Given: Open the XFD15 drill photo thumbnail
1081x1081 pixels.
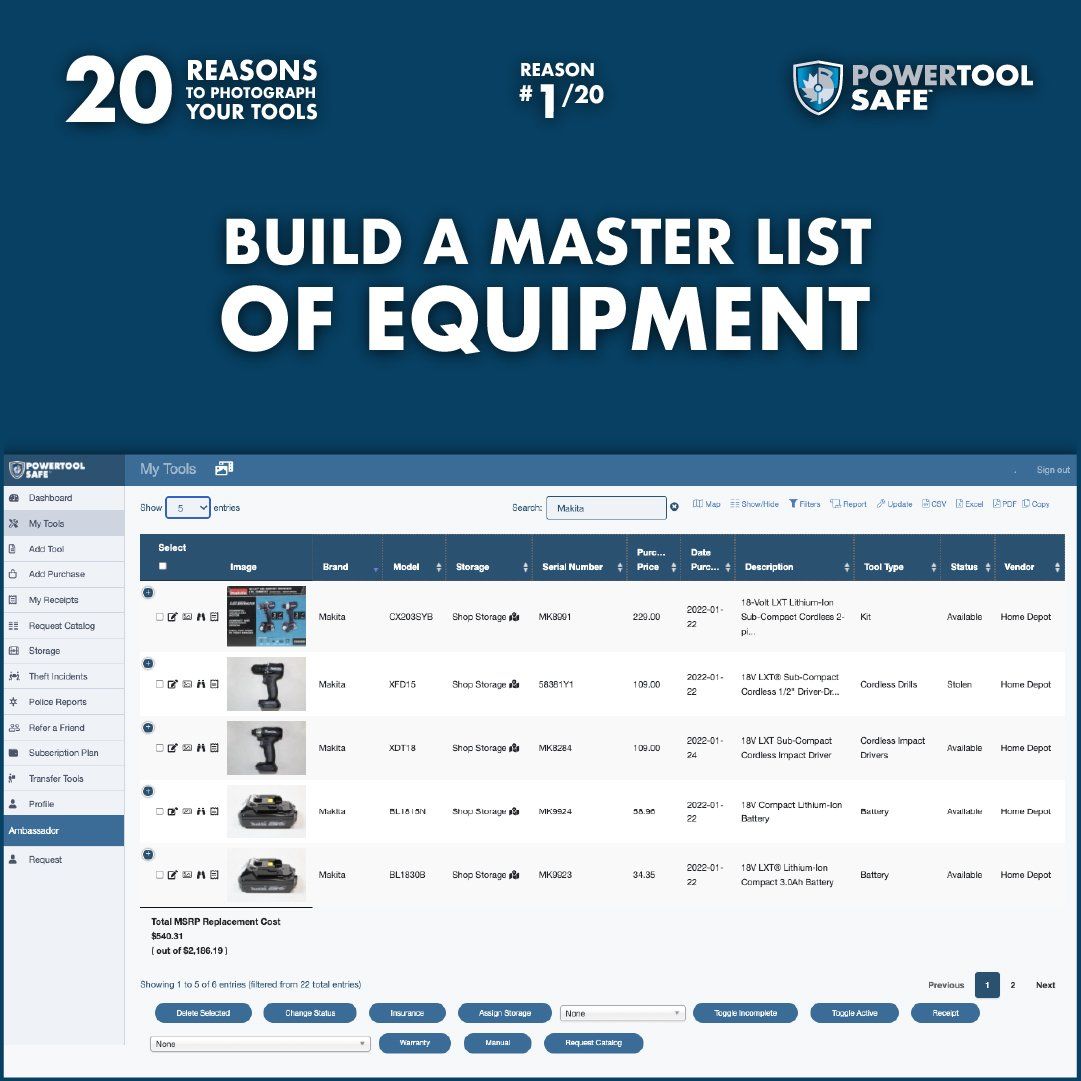Looking at the screenshot, I should click(x=266, y=684).
